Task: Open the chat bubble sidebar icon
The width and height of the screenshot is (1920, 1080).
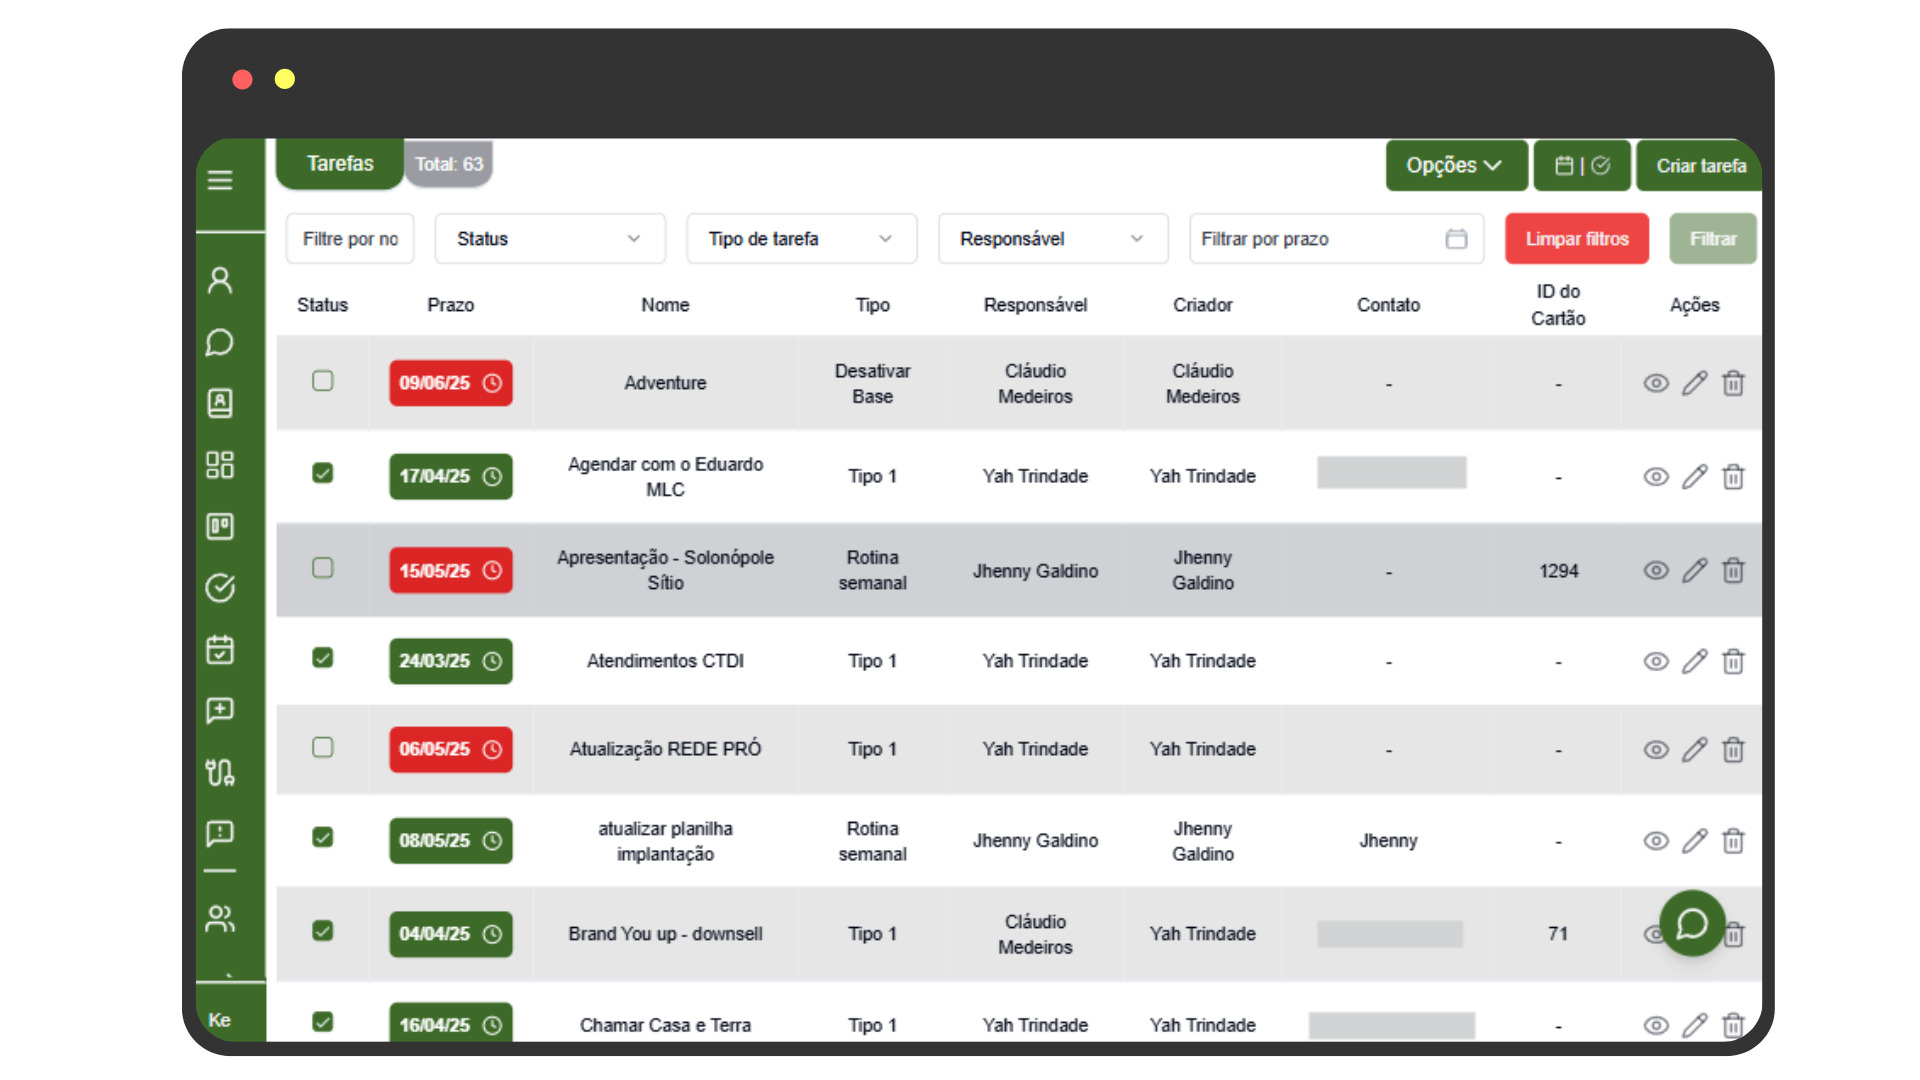Action: tap(220, 342)
